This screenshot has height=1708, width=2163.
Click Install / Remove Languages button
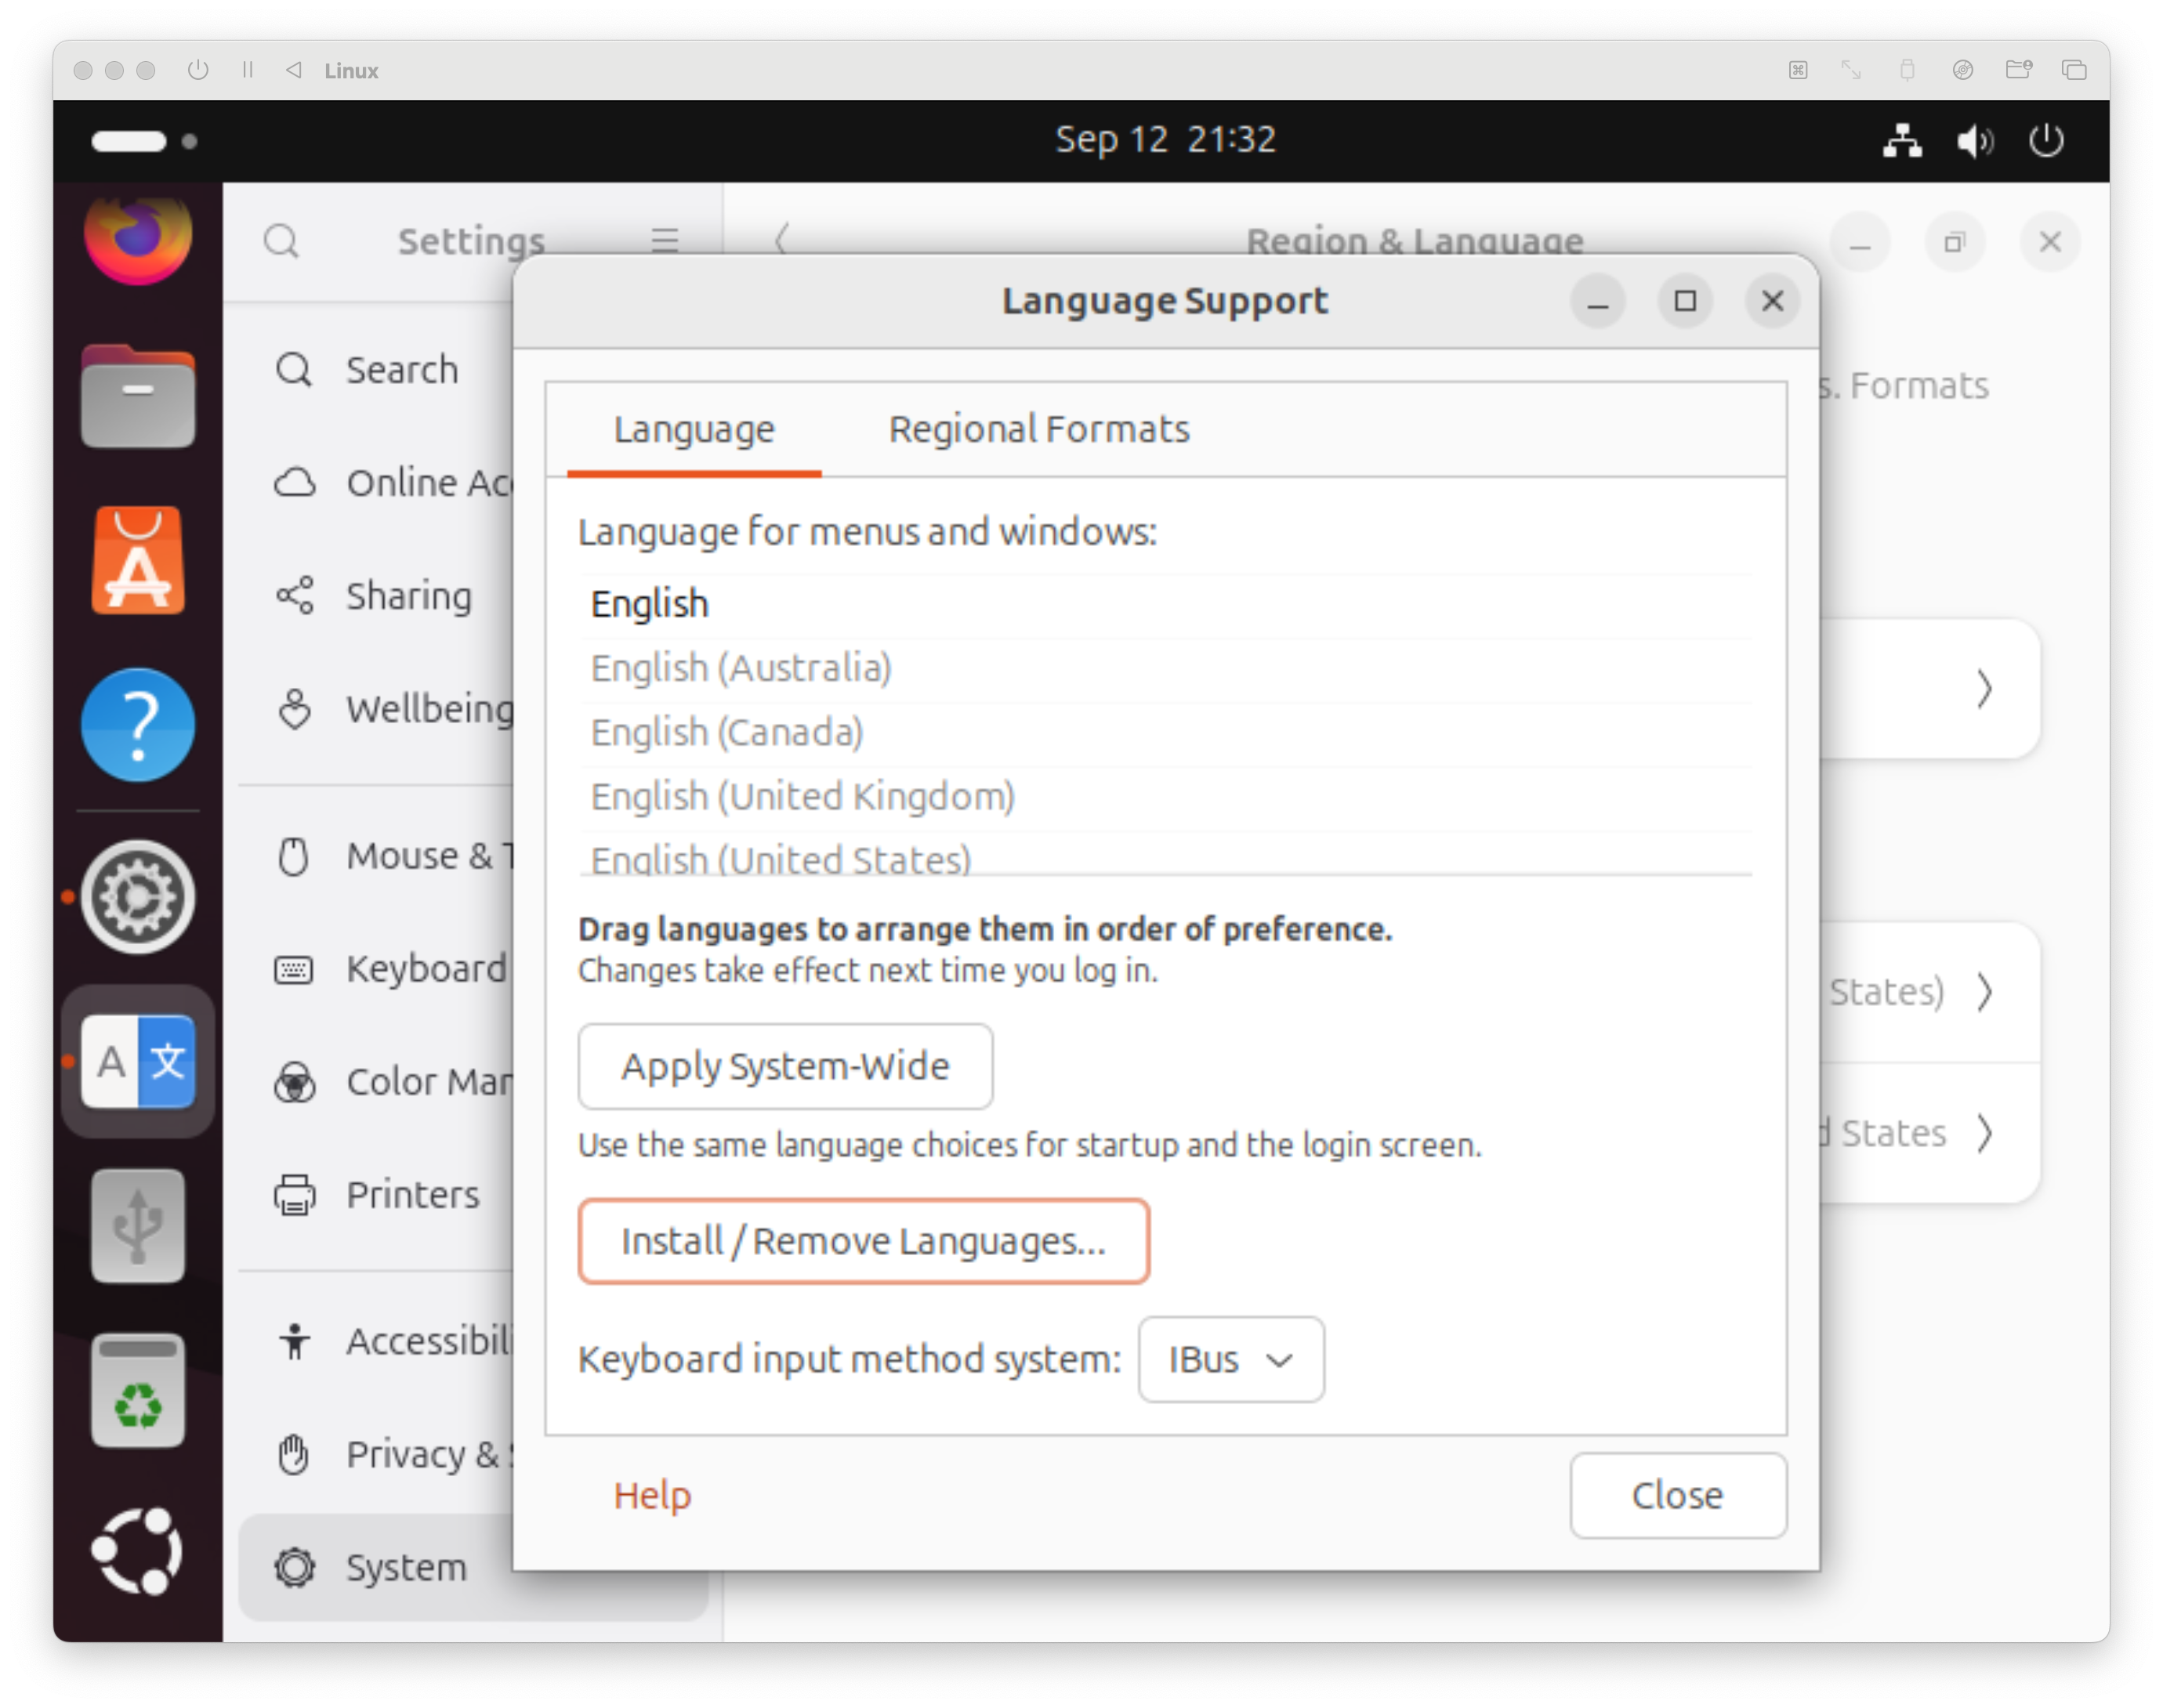tap(863, 1241)
